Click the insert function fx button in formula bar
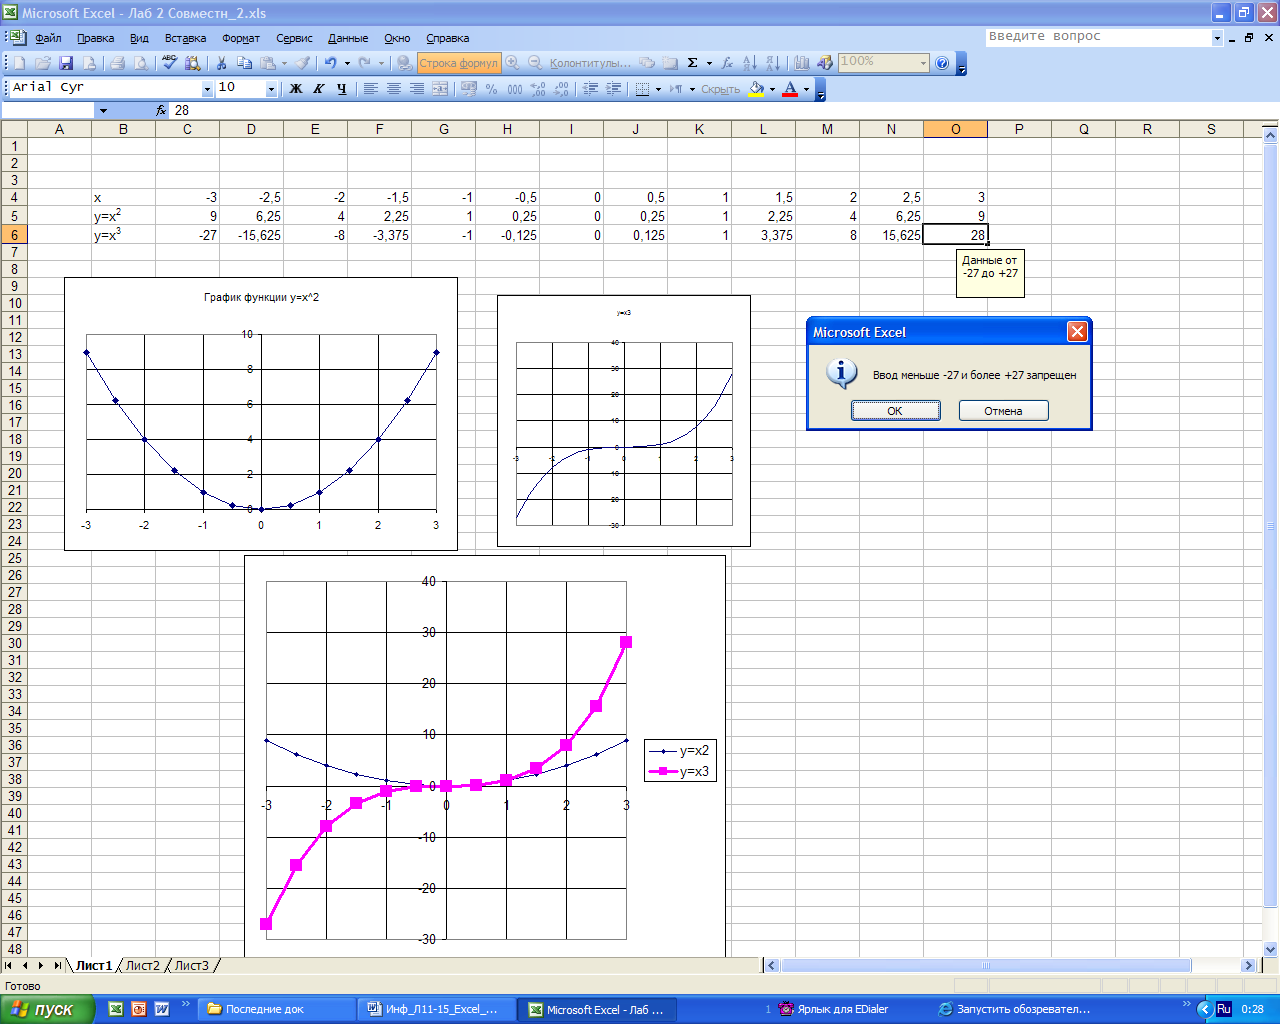 (161, 110)
